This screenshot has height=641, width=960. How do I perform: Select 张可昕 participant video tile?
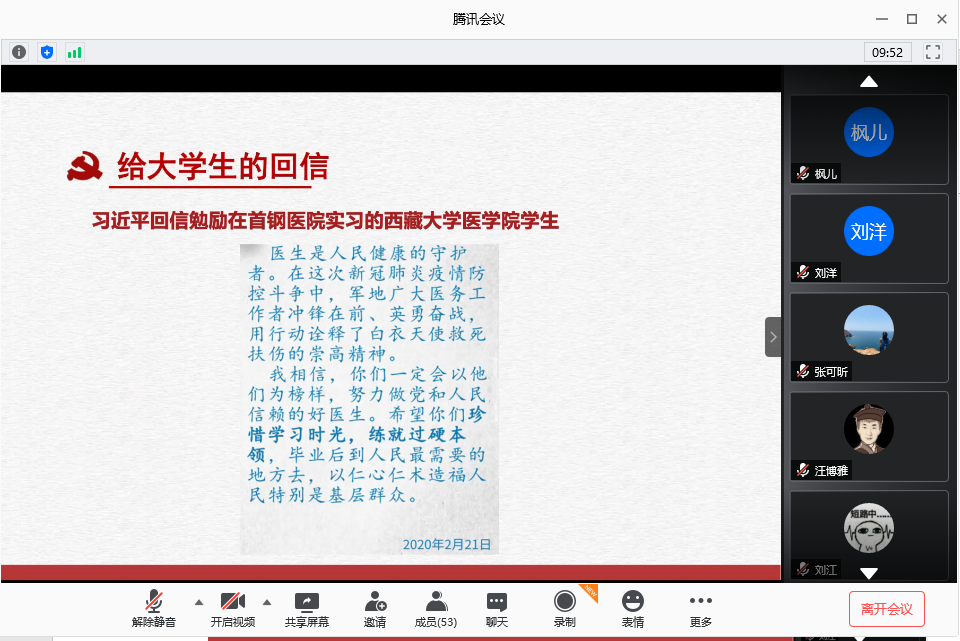[869, 337]
